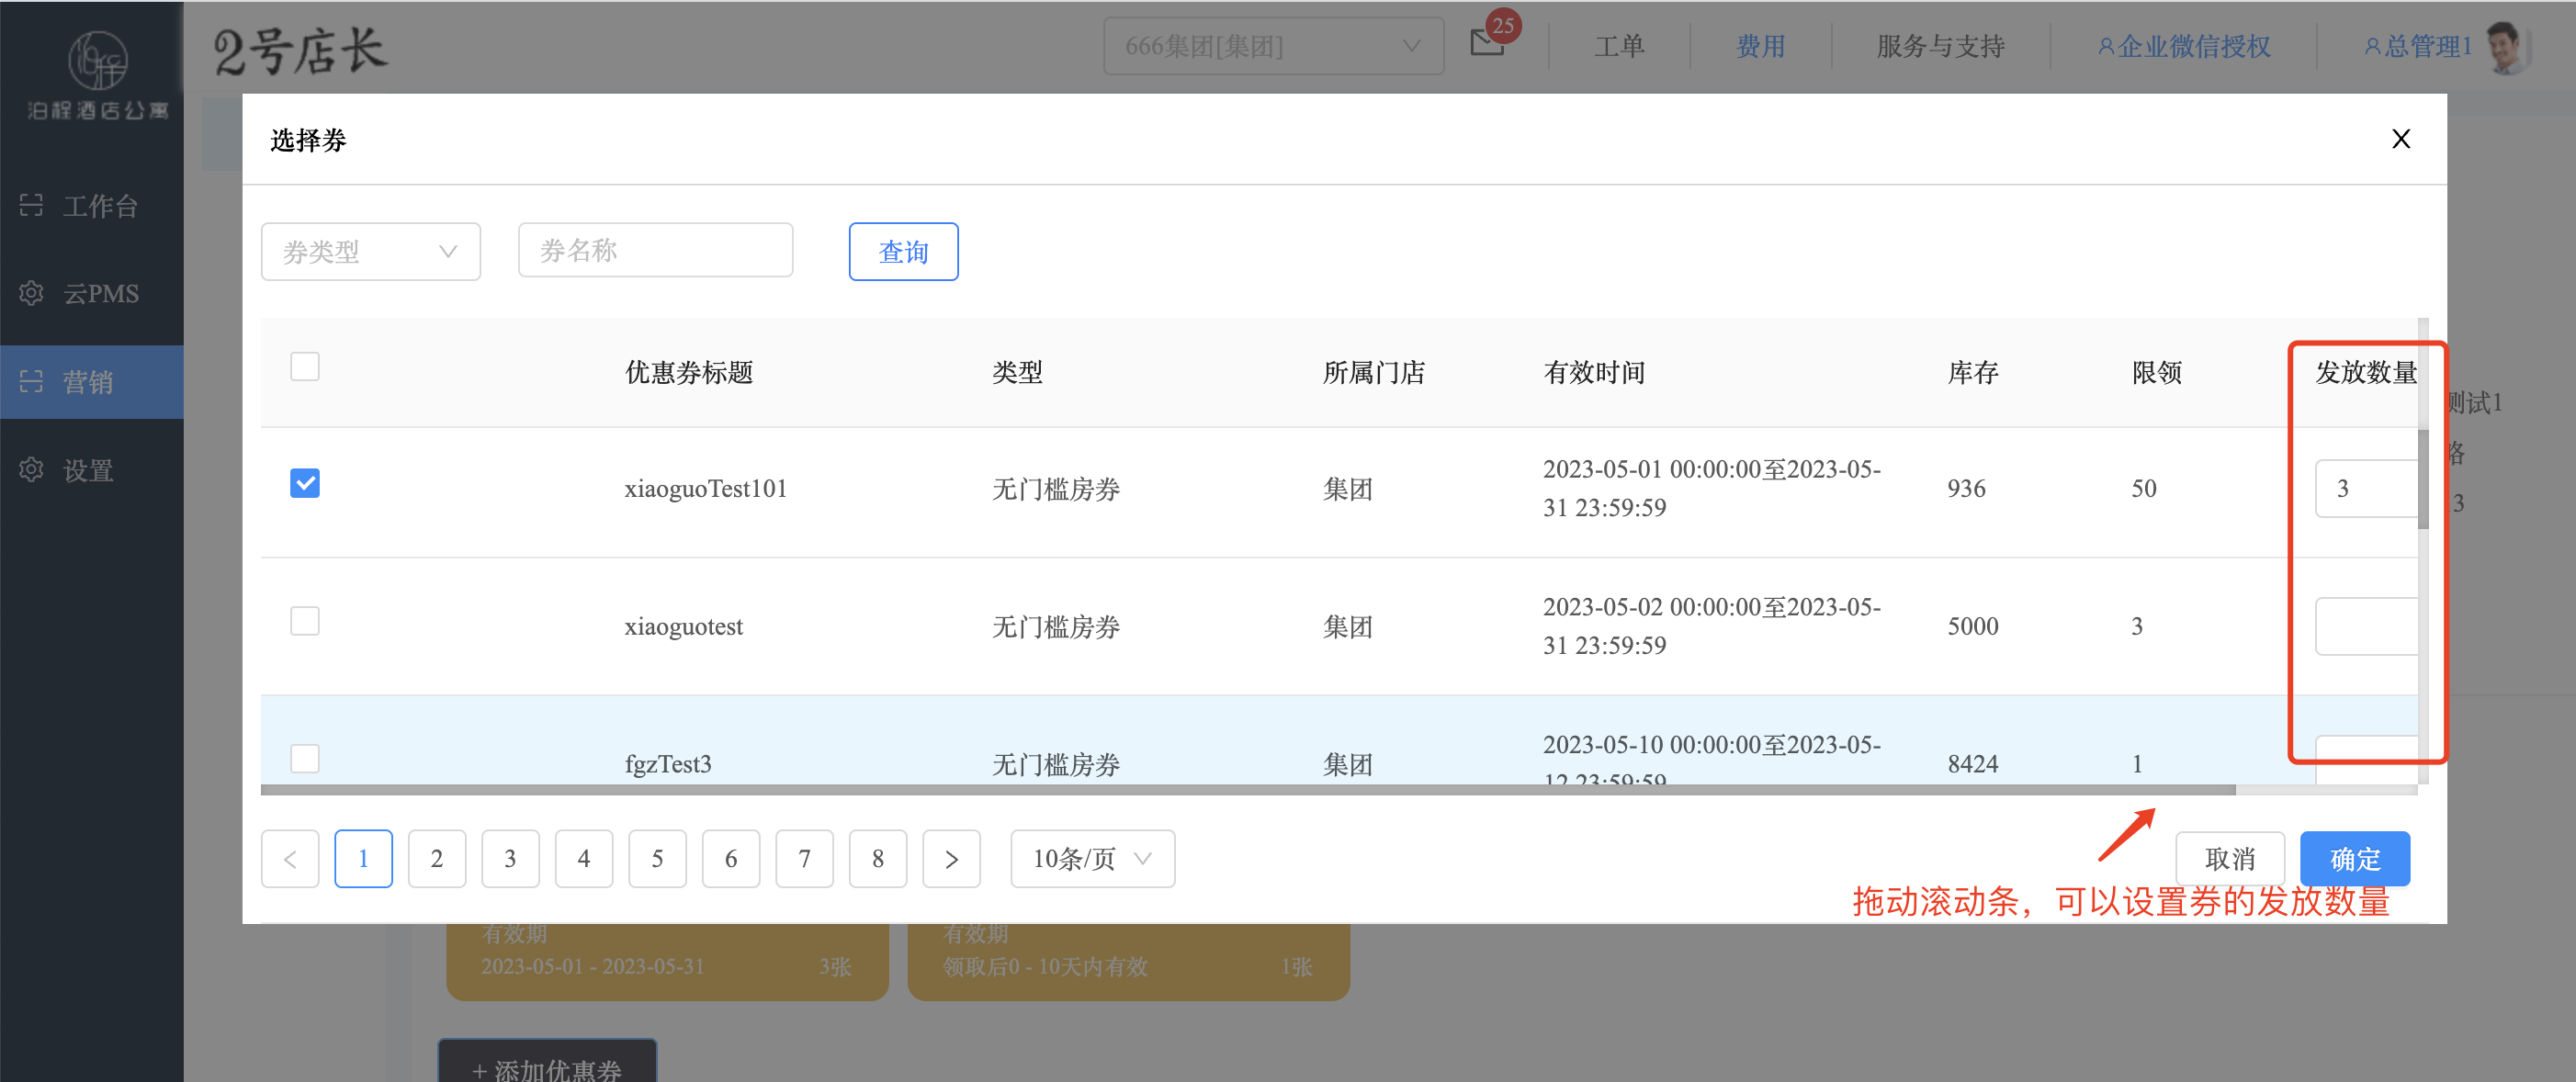
Task: Go to page 8
Action: [x=878, y=859]
